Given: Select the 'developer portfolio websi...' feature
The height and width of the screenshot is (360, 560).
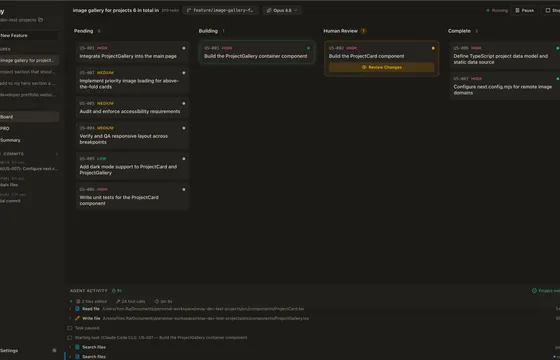Looking at the screenshot, I should point(29,95).
